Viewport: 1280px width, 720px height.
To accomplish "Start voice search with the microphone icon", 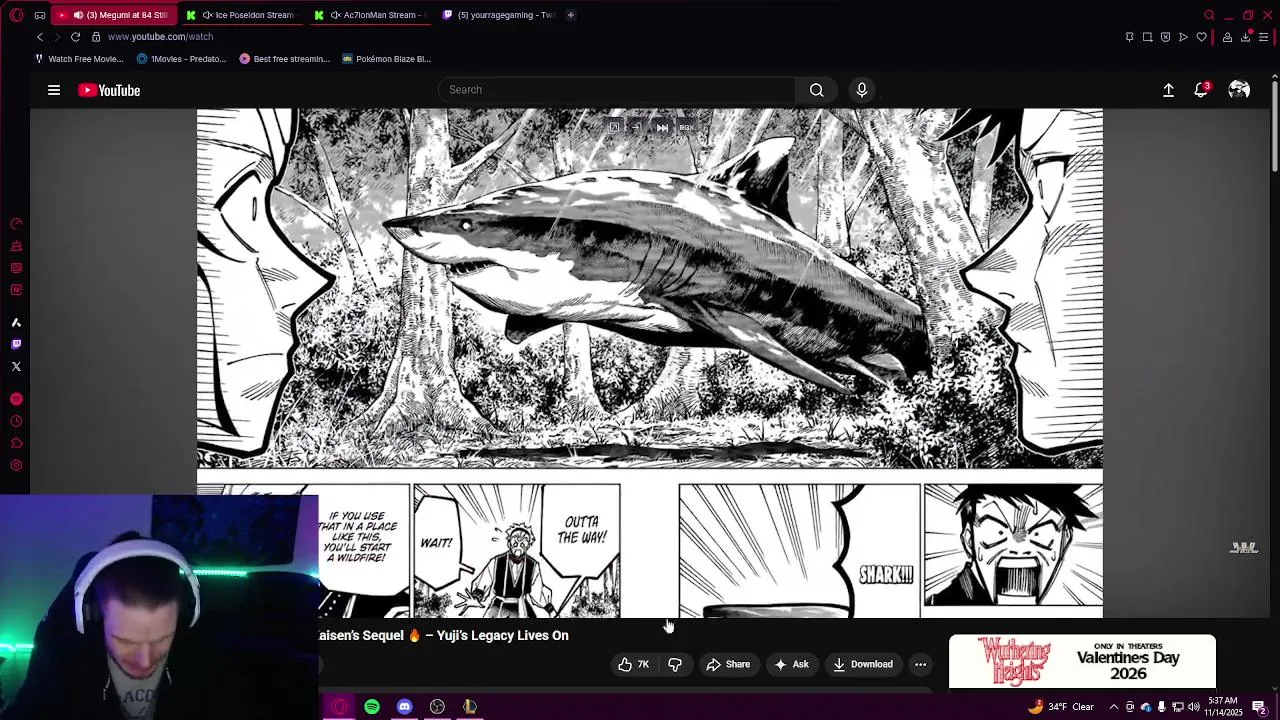I will 862,90.
